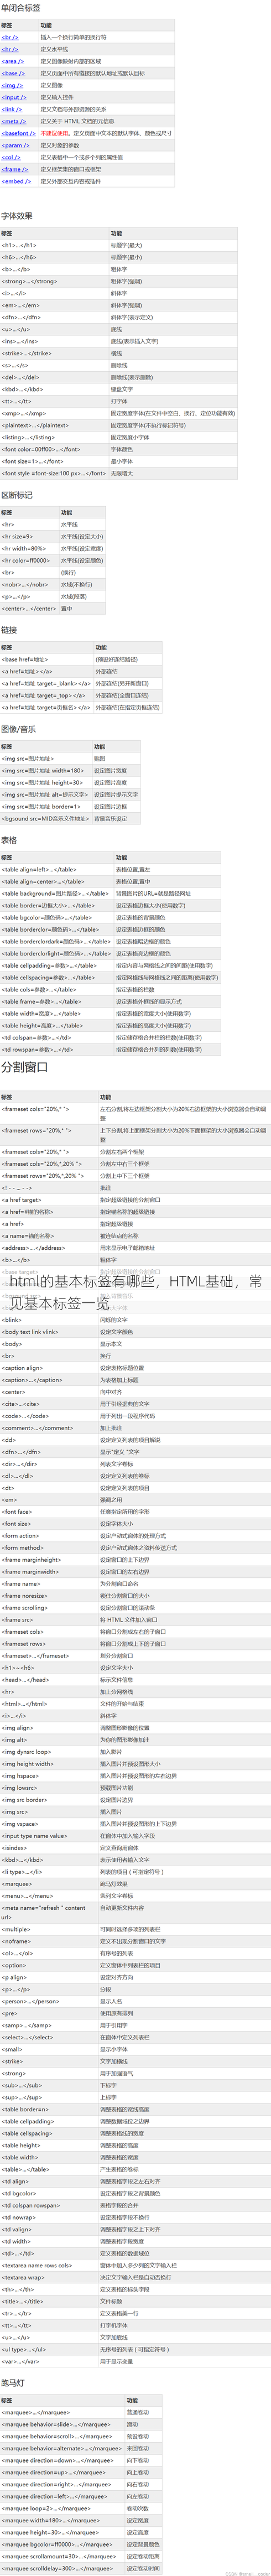Select the '单闭合标签' section heading
This screenshot has height=2576, width=271.
coord(21,8)
